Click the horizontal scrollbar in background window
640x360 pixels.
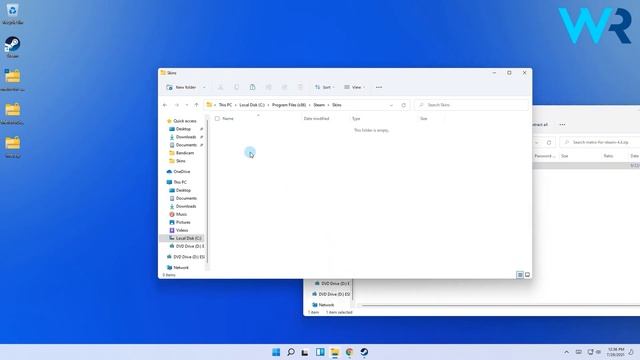pyautogui.click(x=500, y=305)
